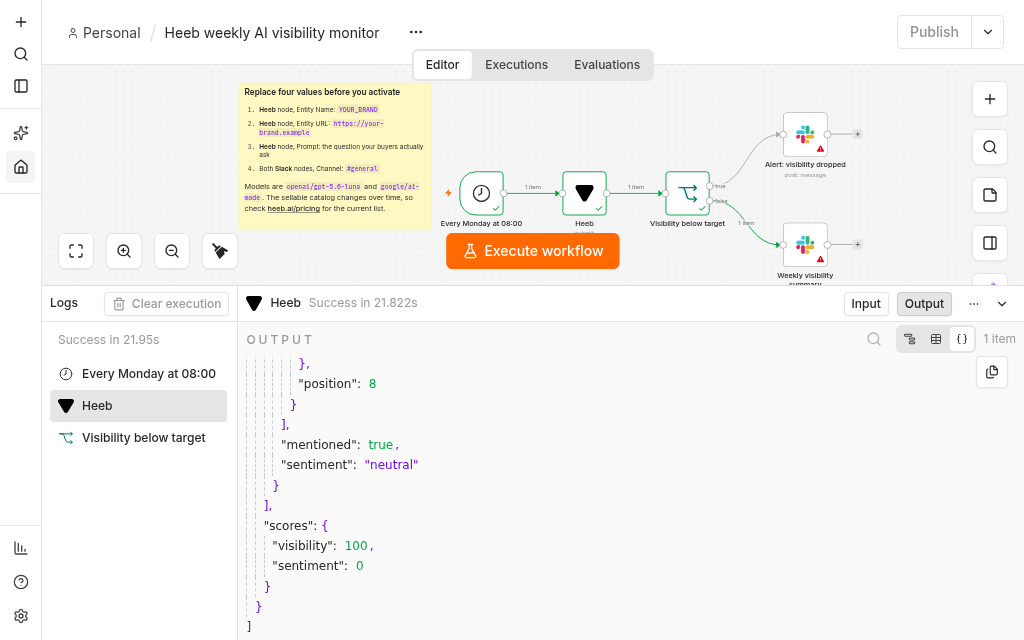
Task: Click the fit-to-view canvas button
Action: (76, 251)
